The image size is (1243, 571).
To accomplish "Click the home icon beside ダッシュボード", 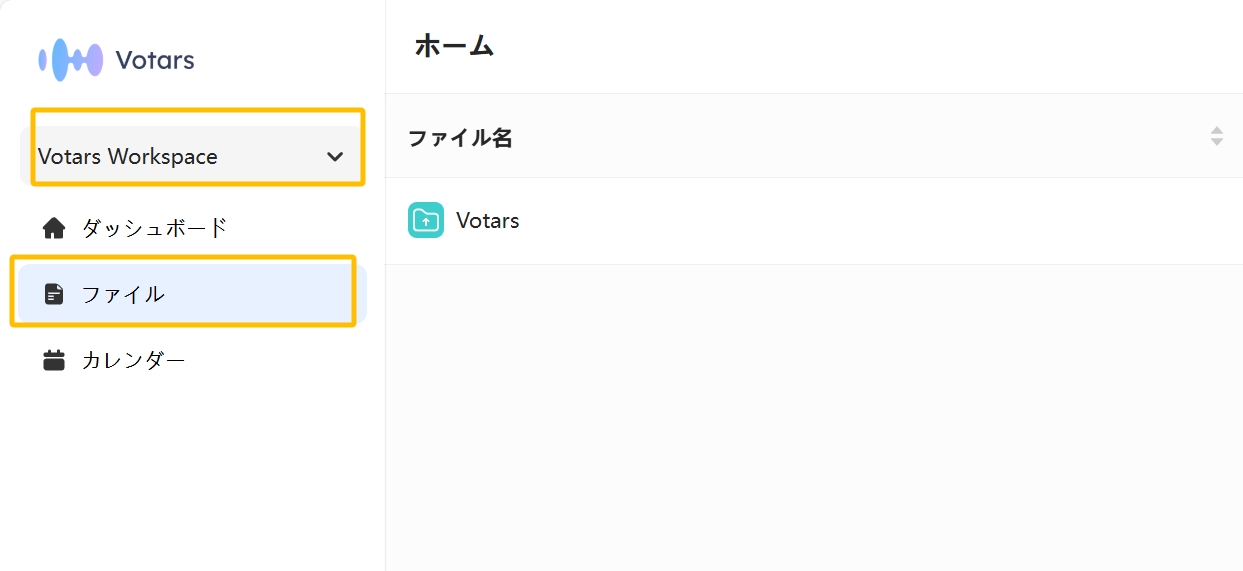I will tap(54, 228).
